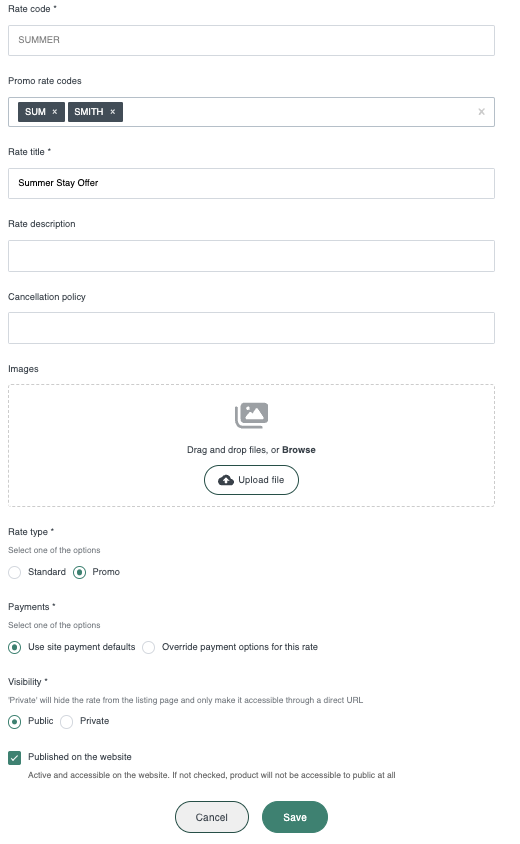Set visibility to Public

click(x=15, y=722)
